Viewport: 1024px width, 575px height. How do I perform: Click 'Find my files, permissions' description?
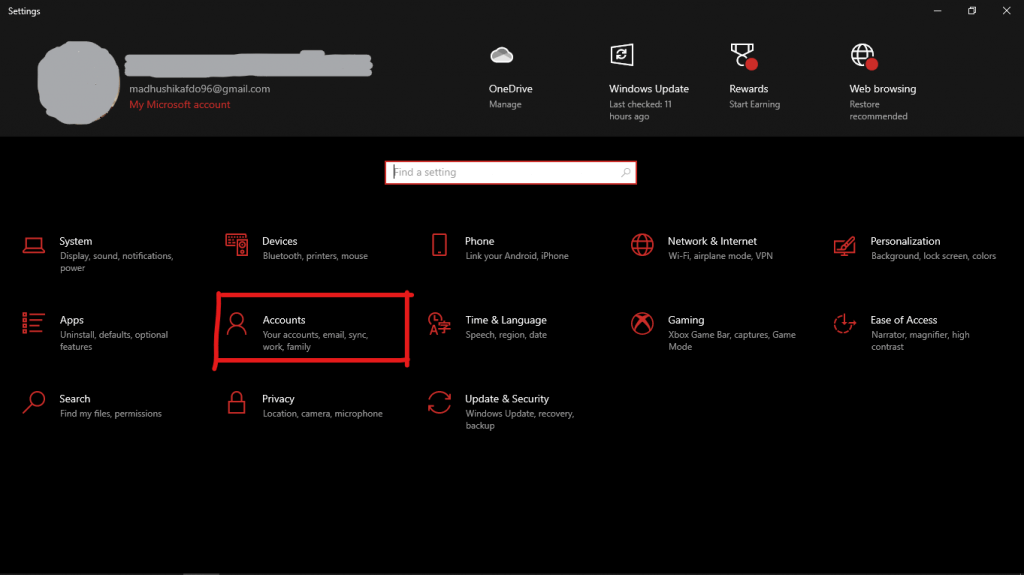(x=110, y=414)
